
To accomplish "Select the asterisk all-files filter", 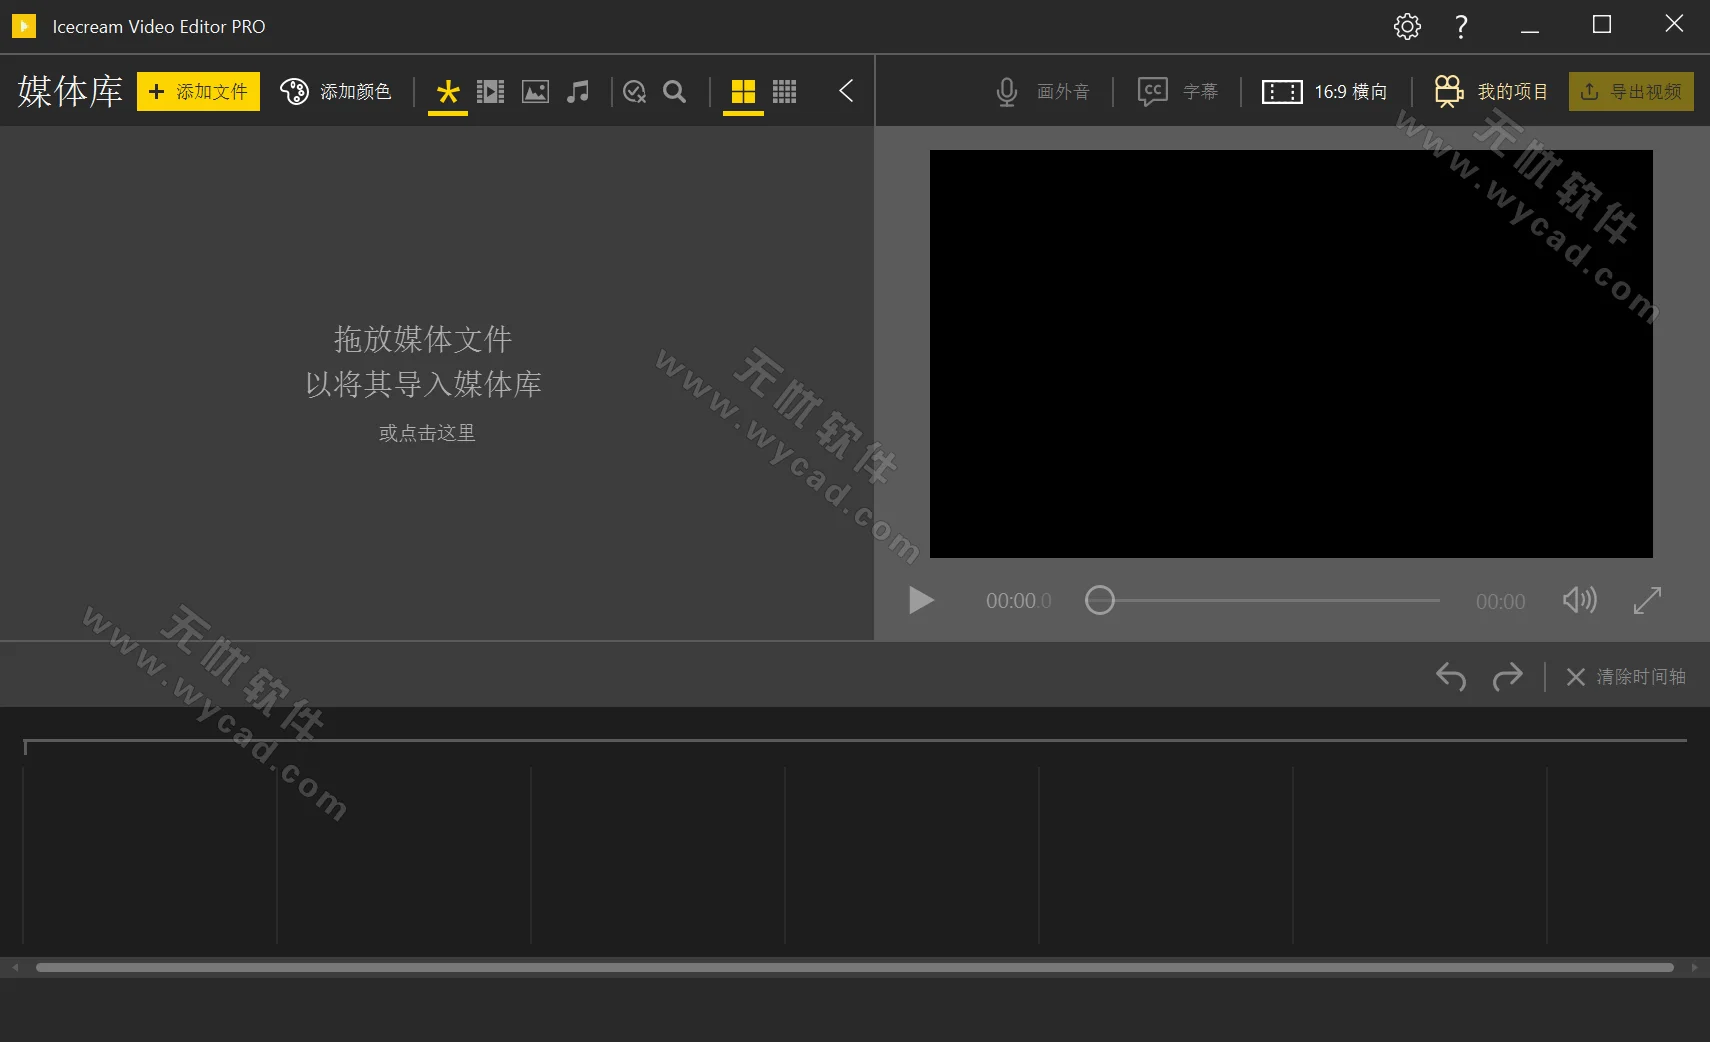I will (x=447, y=91).
